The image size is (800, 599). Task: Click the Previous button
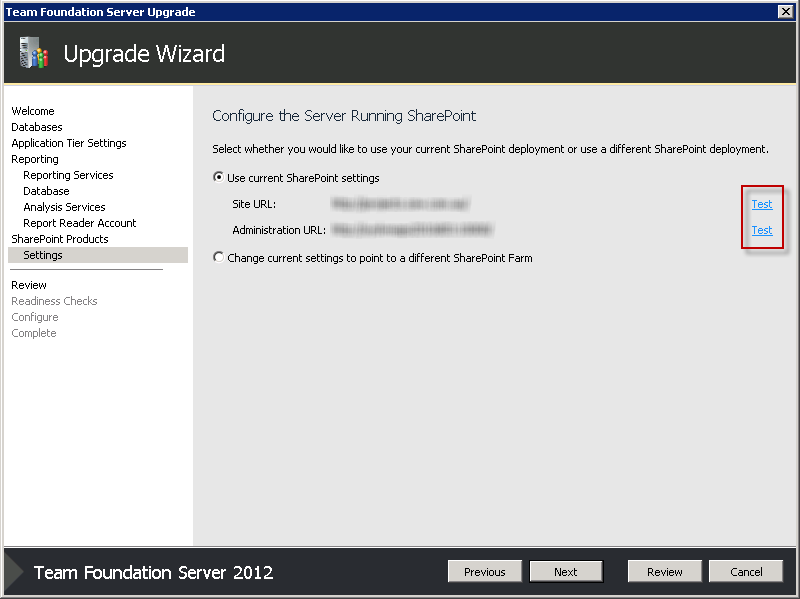pyautogui.click(x=485, y=571)
